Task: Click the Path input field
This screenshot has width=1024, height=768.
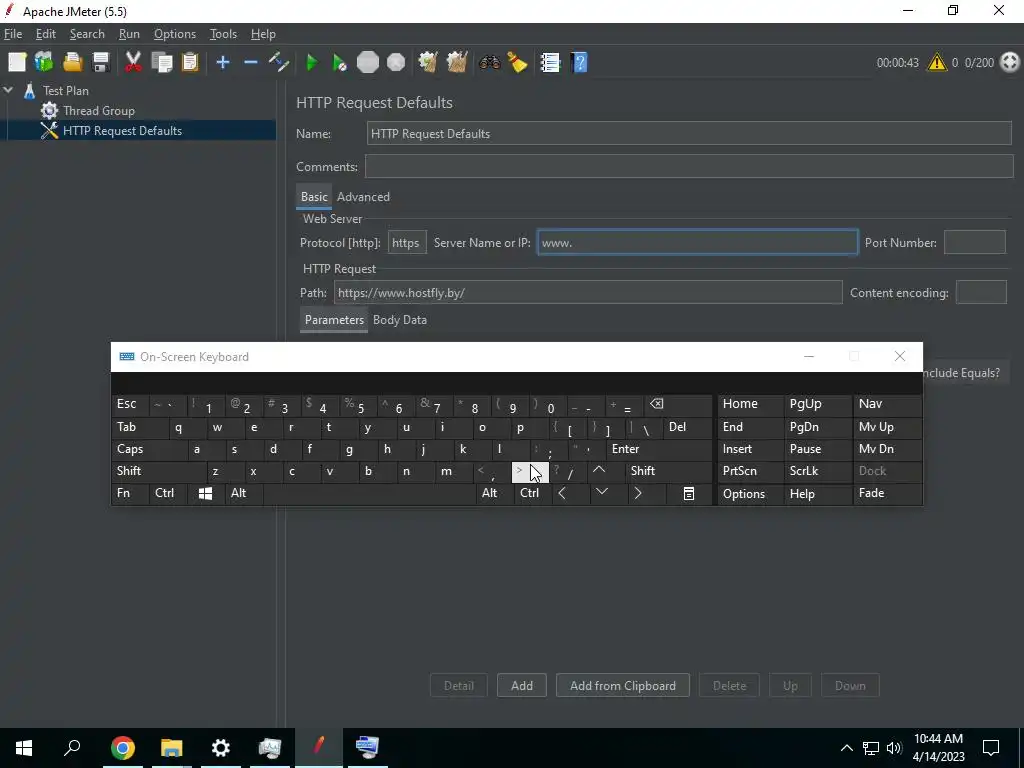Action: pos(588,293)
